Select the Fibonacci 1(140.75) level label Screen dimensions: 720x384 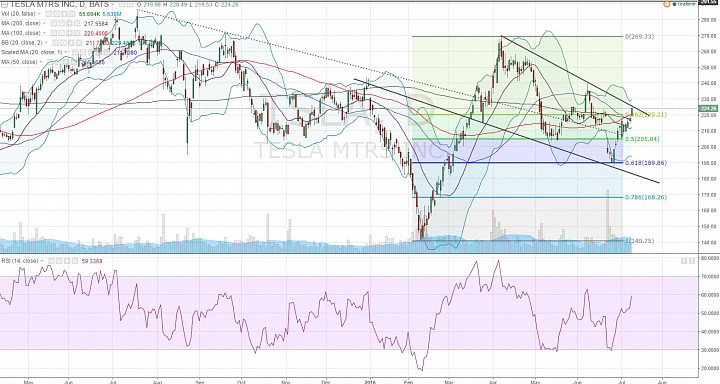click(x=640, y=241)
